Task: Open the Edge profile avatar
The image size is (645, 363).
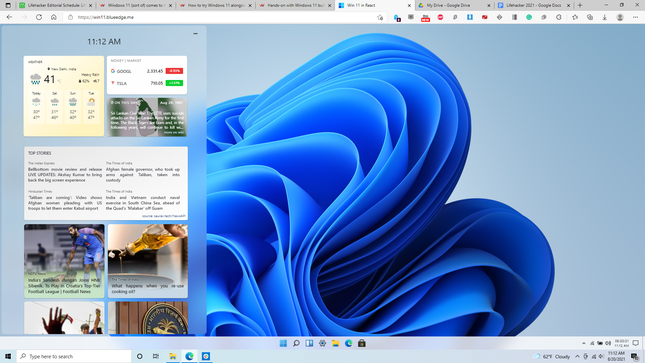Action: (x=620, y=17)
